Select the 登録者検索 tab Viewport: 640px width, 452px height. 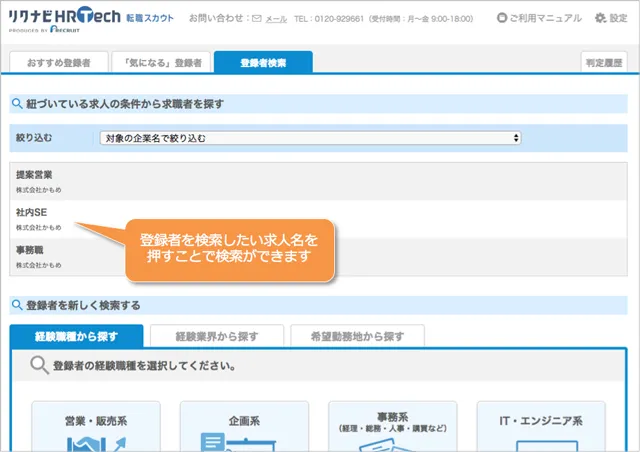tap(263, 63)
